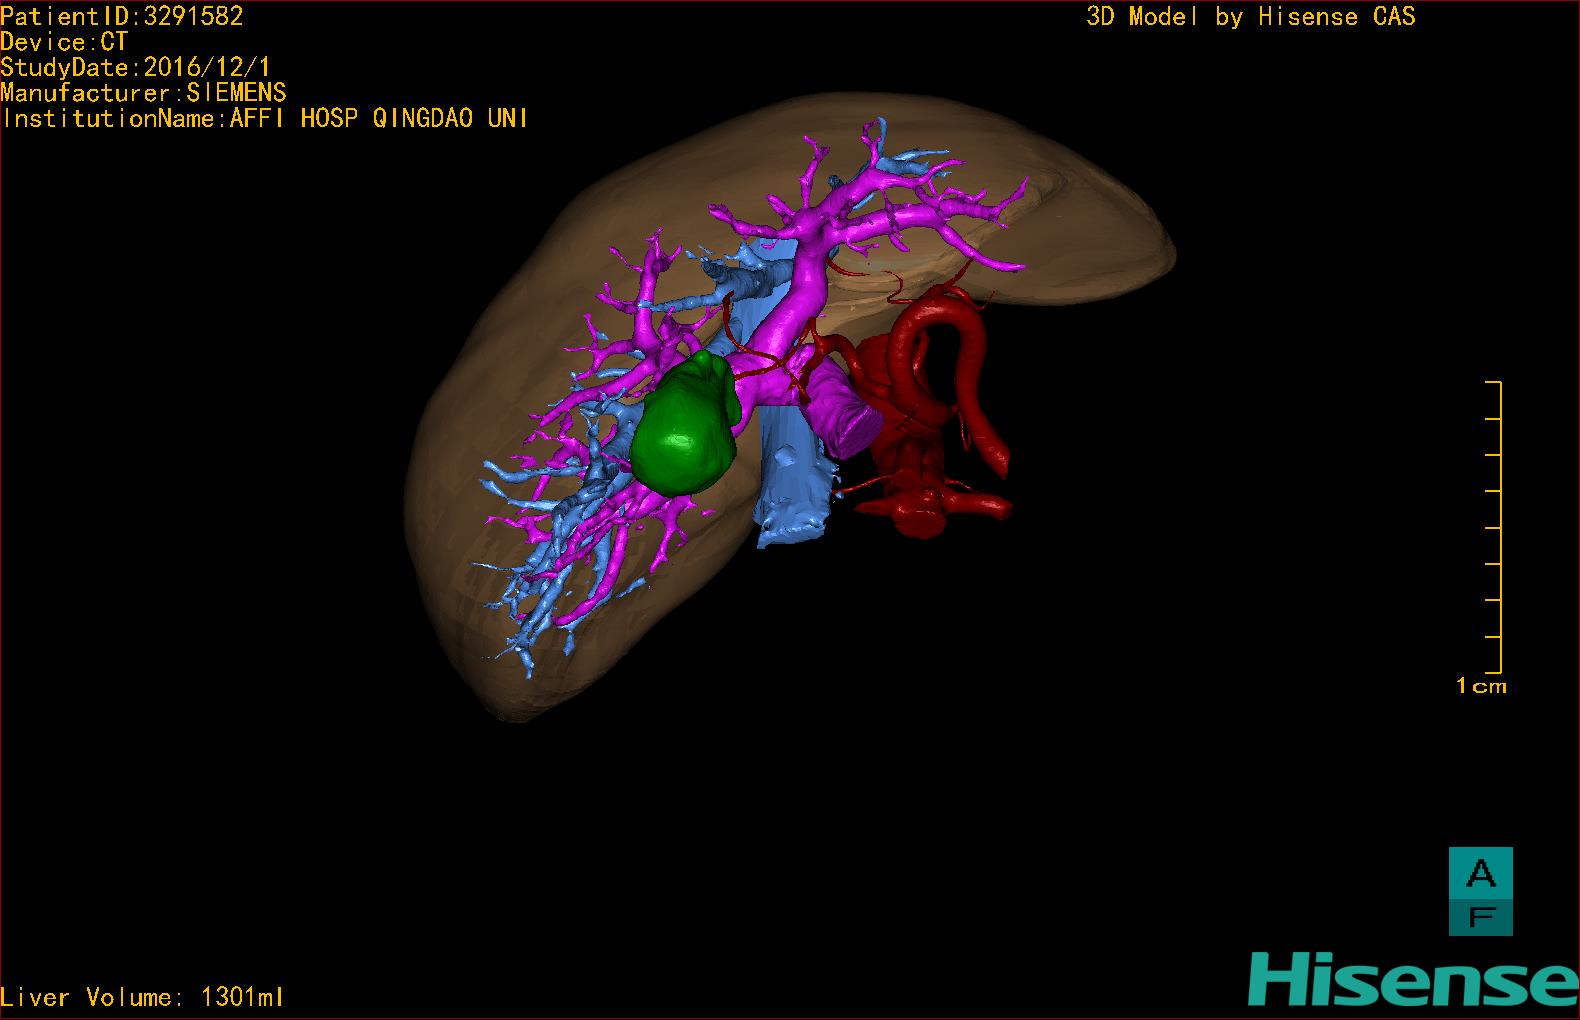Click the "F" face of the orientation cube
This screenshot has width=1580, height=1020.
(1480, 916)
